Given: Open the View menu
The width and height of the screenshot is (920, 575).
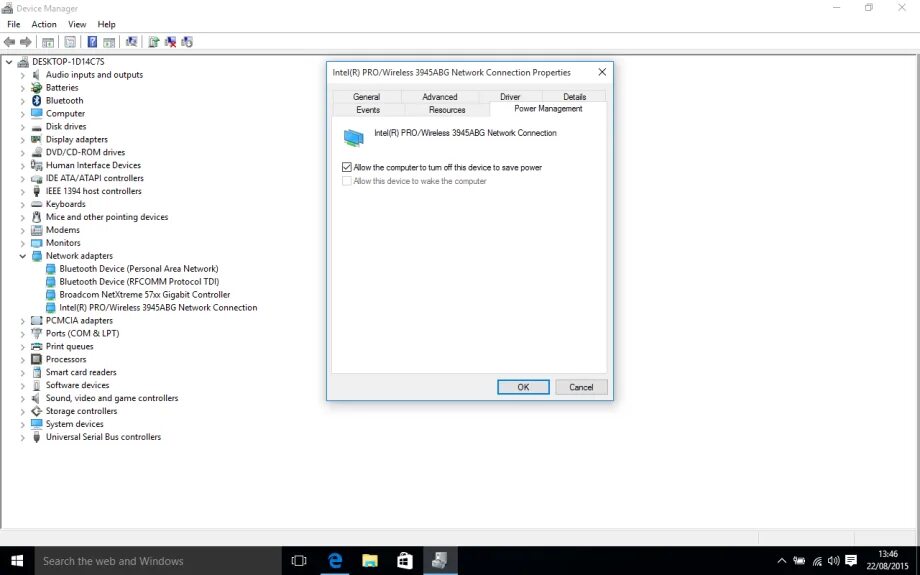Looking at the screenshot, I should pyautogui.click(x=77, y=24).
